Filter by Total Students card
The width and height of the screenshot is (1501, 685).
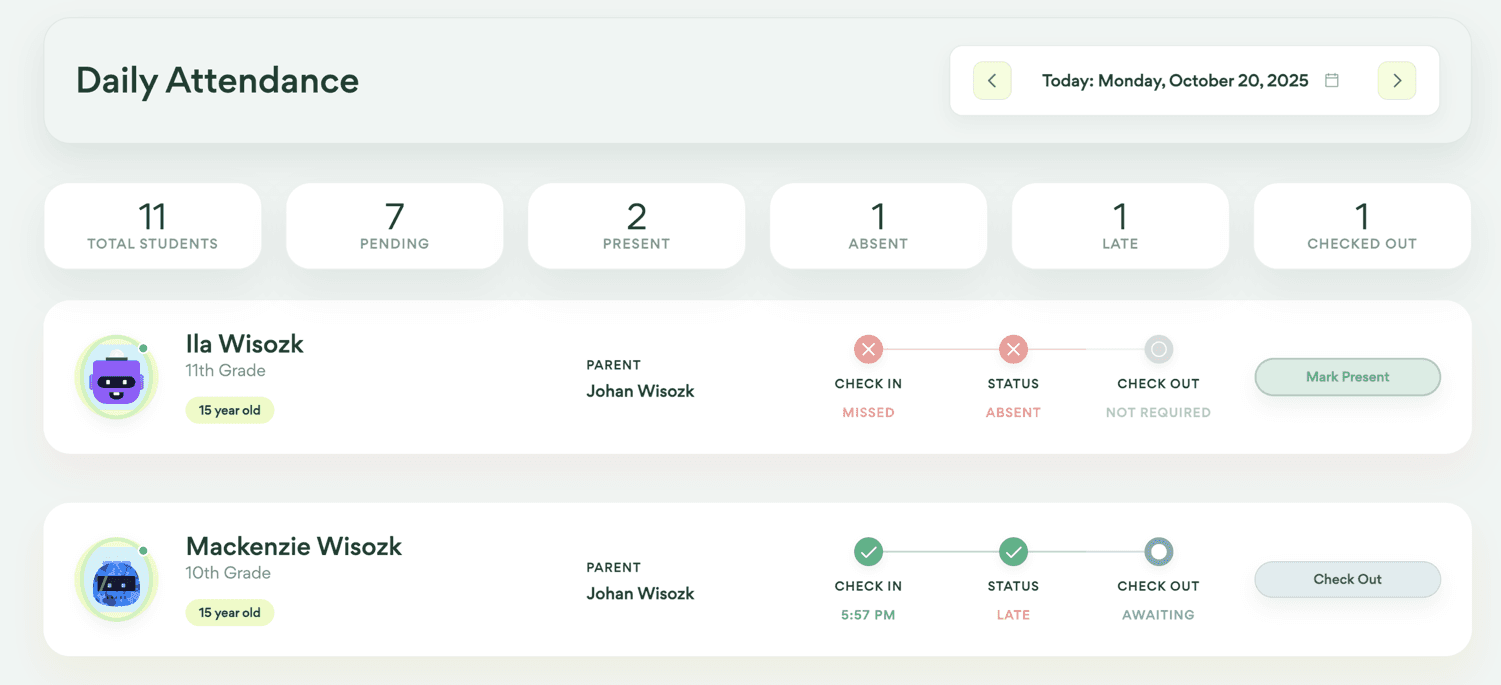(x=152, y=226)
